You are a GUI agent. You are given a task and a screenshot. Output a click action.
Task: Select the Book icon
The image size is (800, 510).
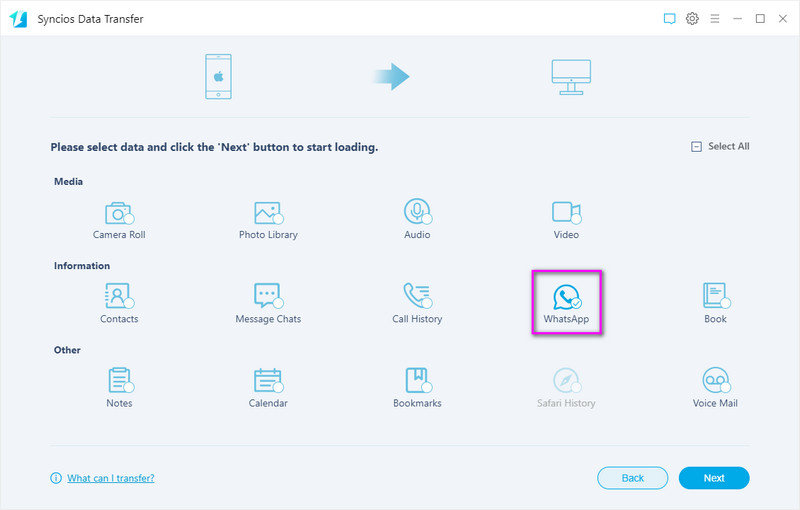point(716,296)
